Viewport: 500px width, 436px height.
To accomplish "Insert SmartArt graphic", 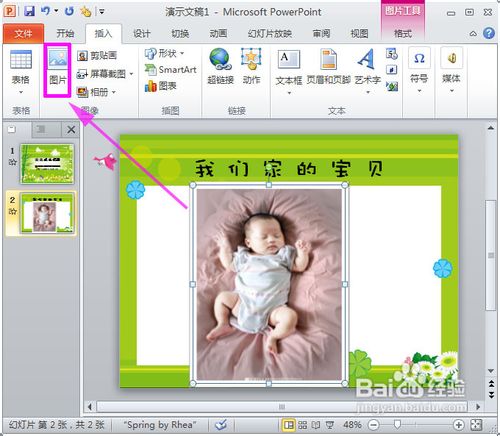I will 171,70.
